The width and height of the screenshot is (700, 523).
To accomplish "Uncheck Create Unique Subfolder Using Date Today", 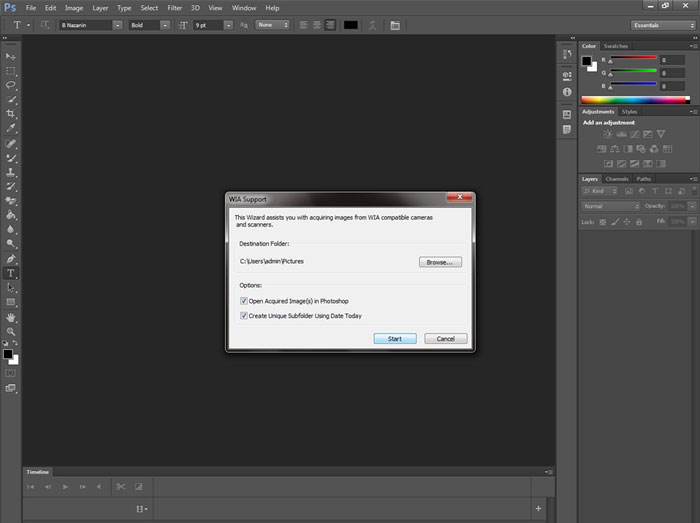I will tap(244, 316).
